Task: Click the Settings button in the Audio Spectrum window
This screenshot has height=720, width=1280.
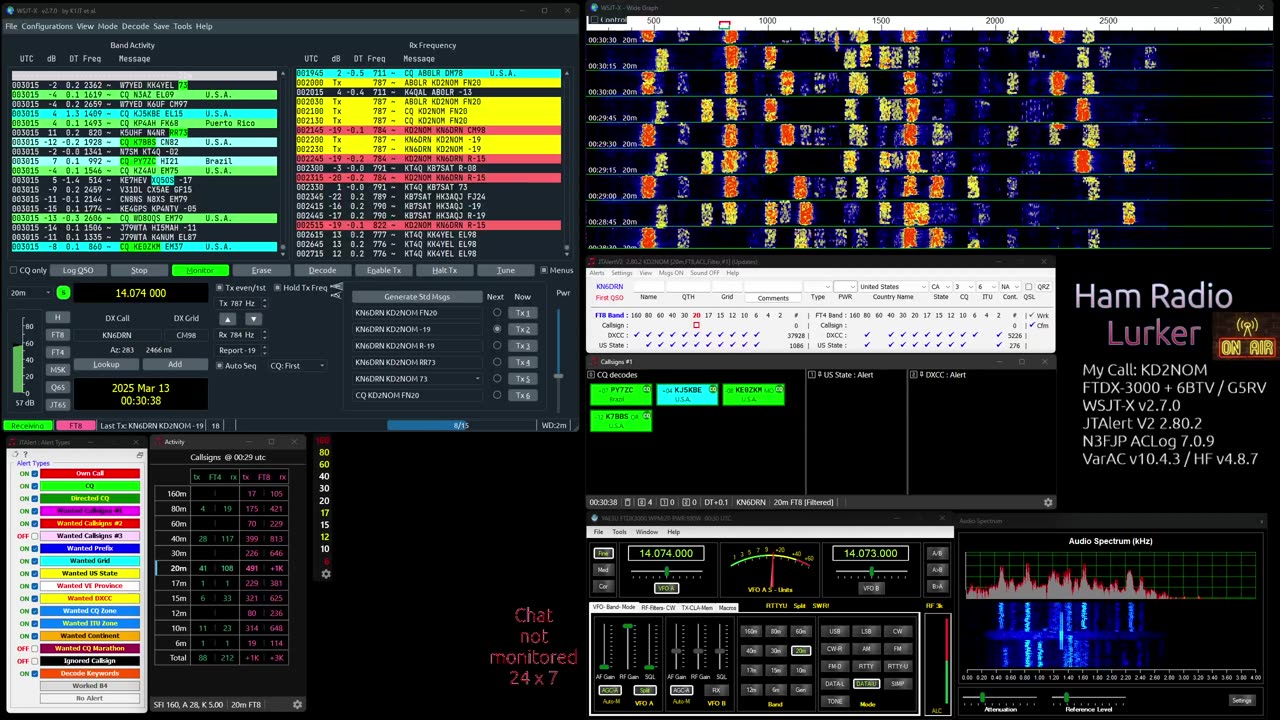Action: (x=1241, y=700)
